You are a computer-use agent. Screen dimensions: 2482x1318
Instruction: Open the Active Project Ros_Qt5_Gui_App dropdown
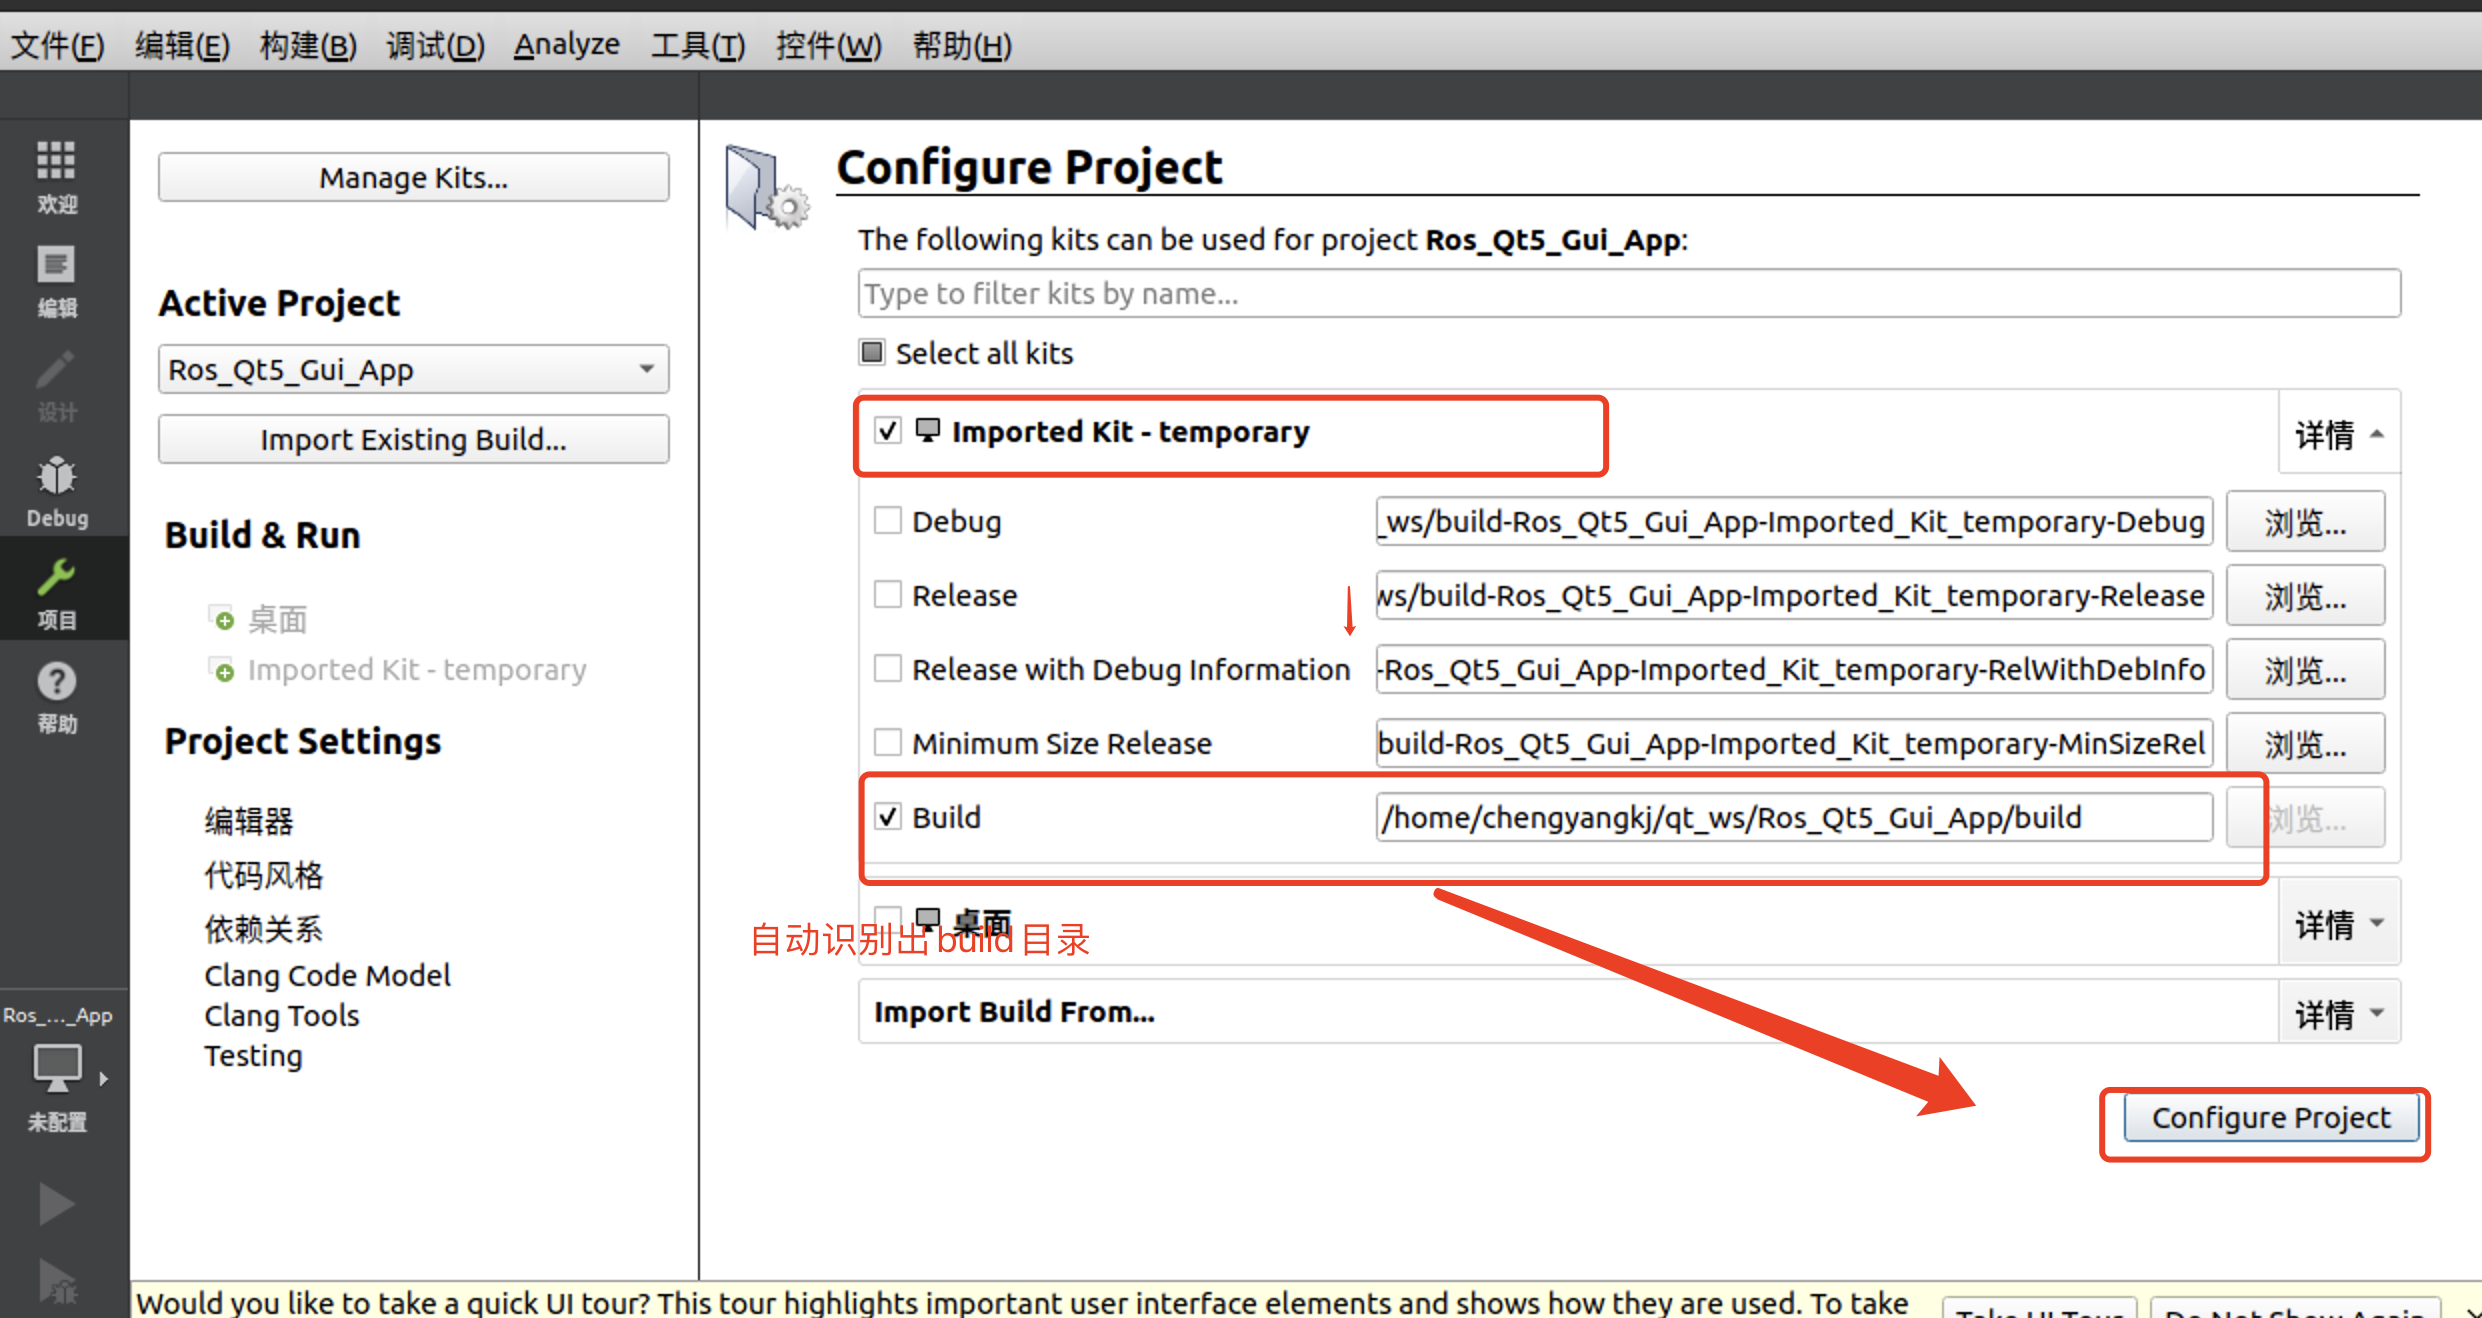coord(413,370)
